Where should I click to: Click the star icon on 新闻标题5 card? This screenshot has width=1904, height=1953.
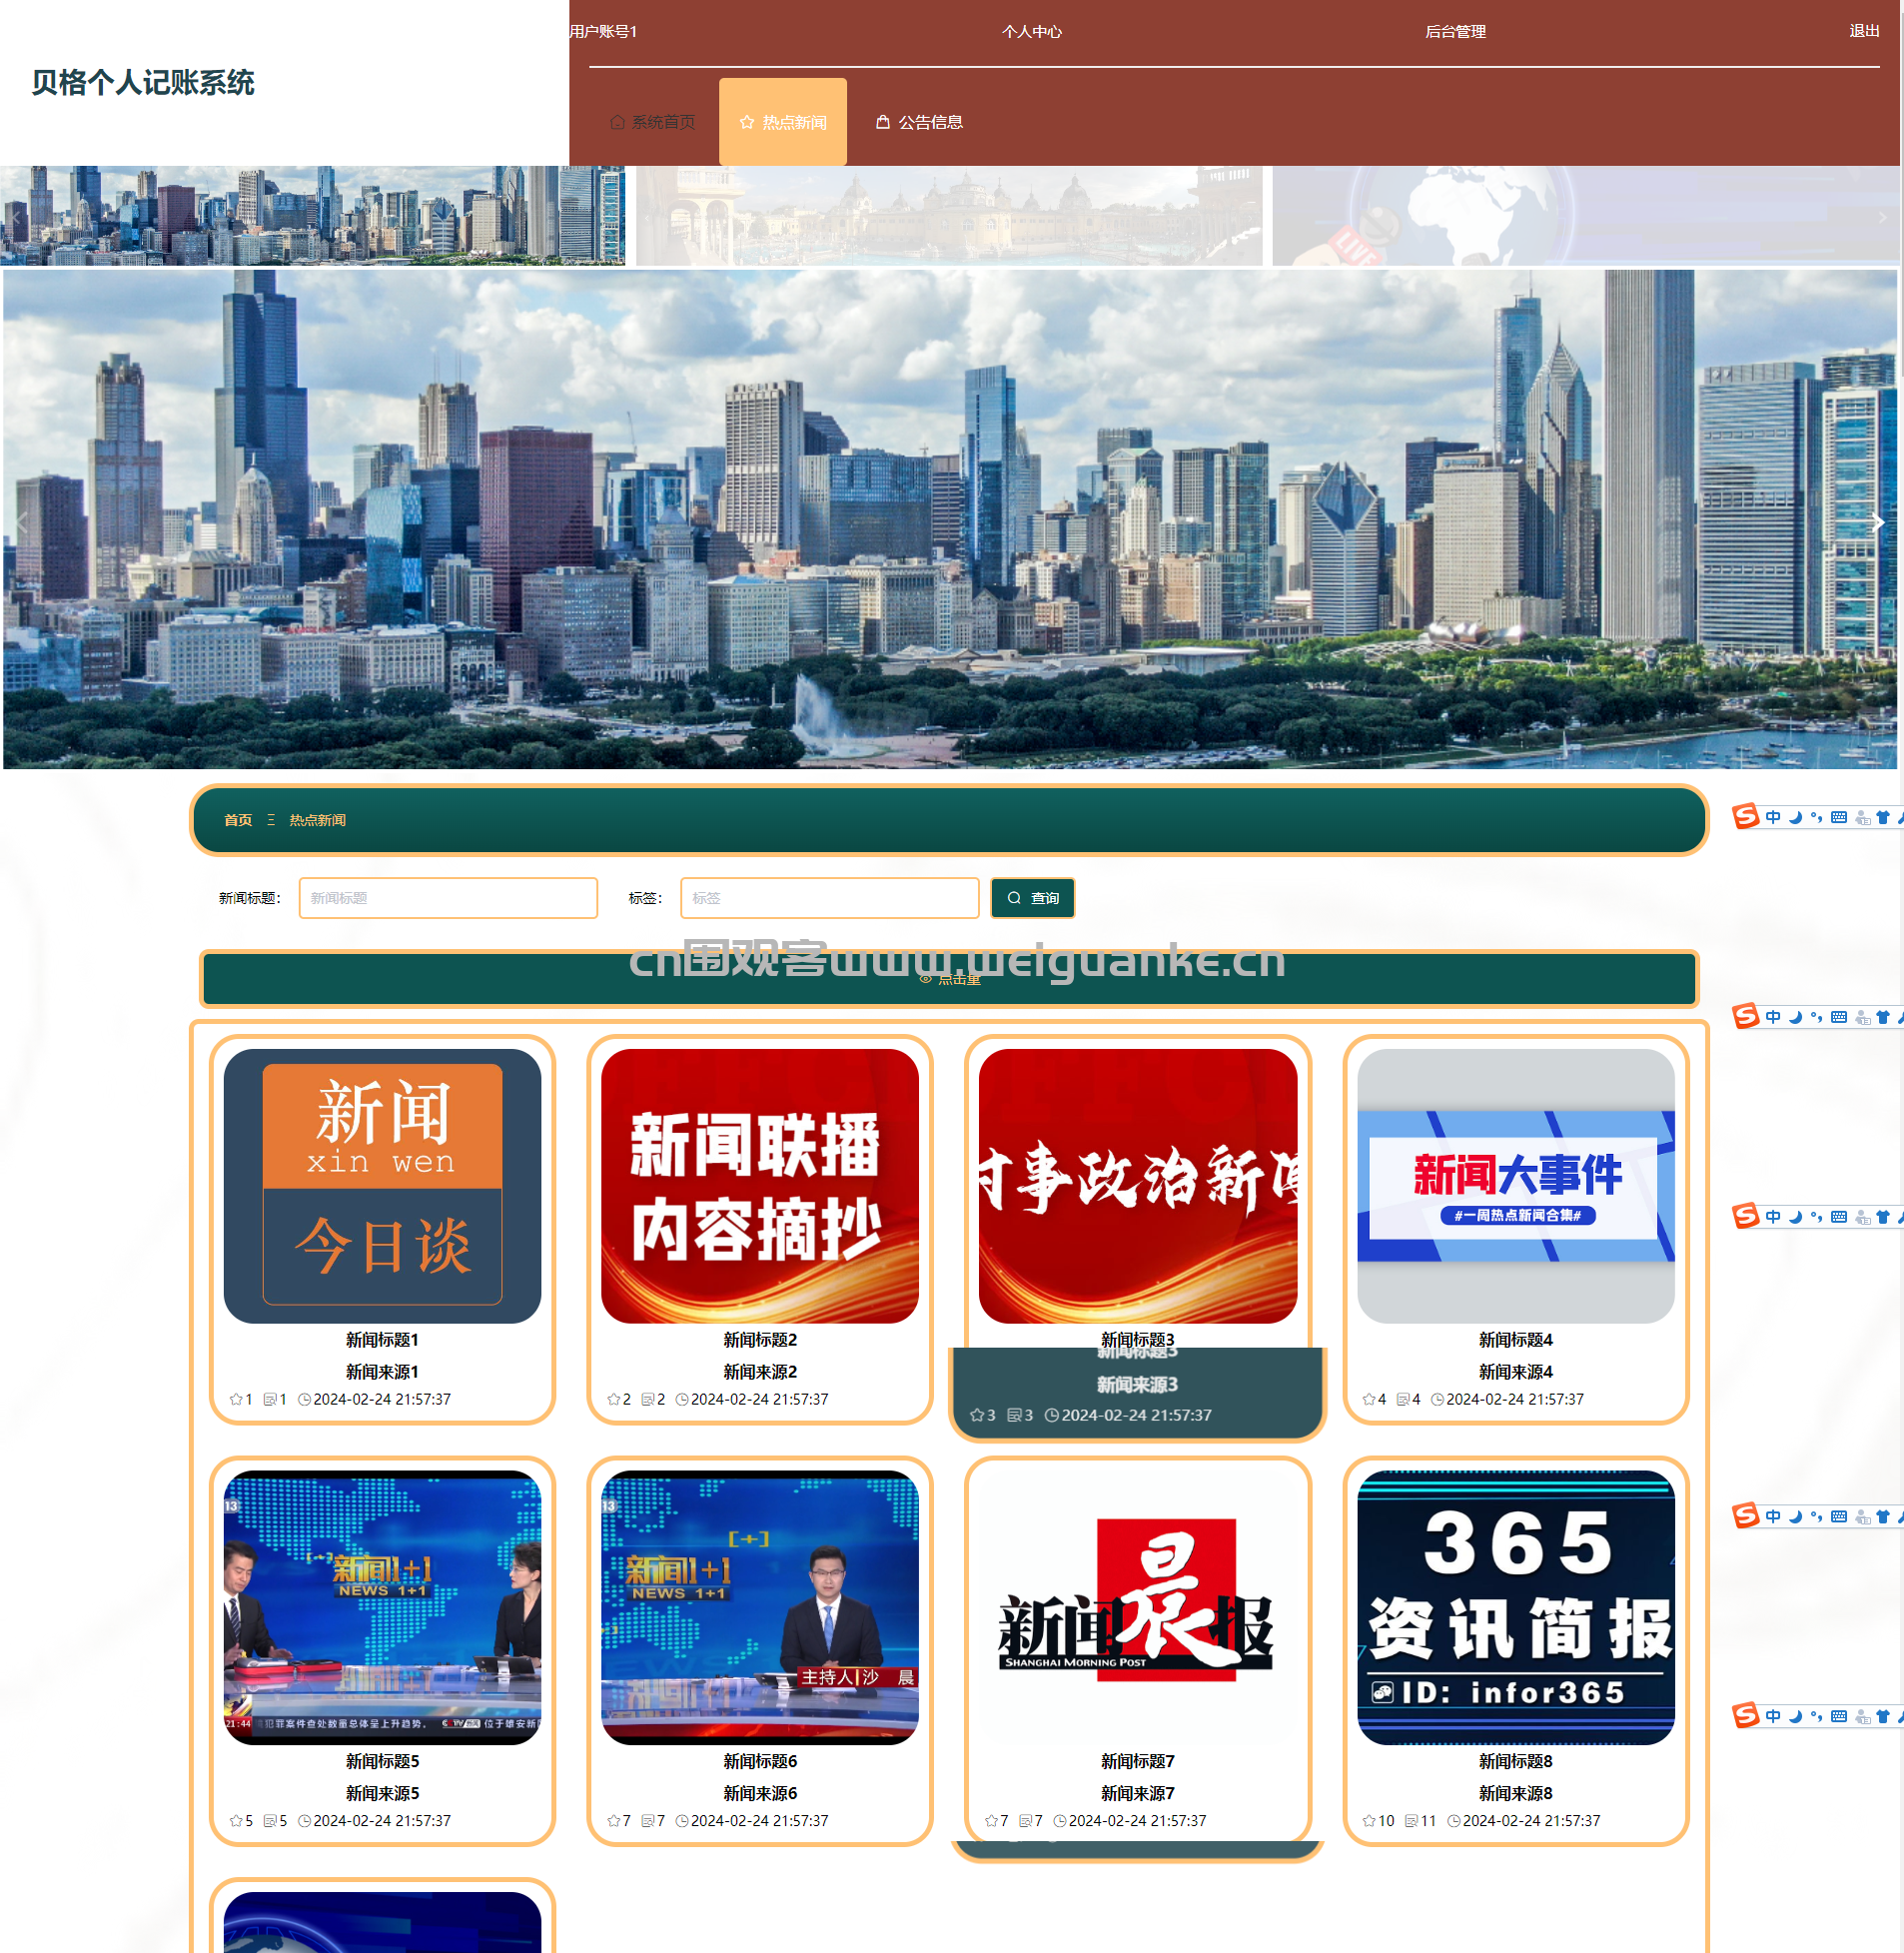(236, 1822)
